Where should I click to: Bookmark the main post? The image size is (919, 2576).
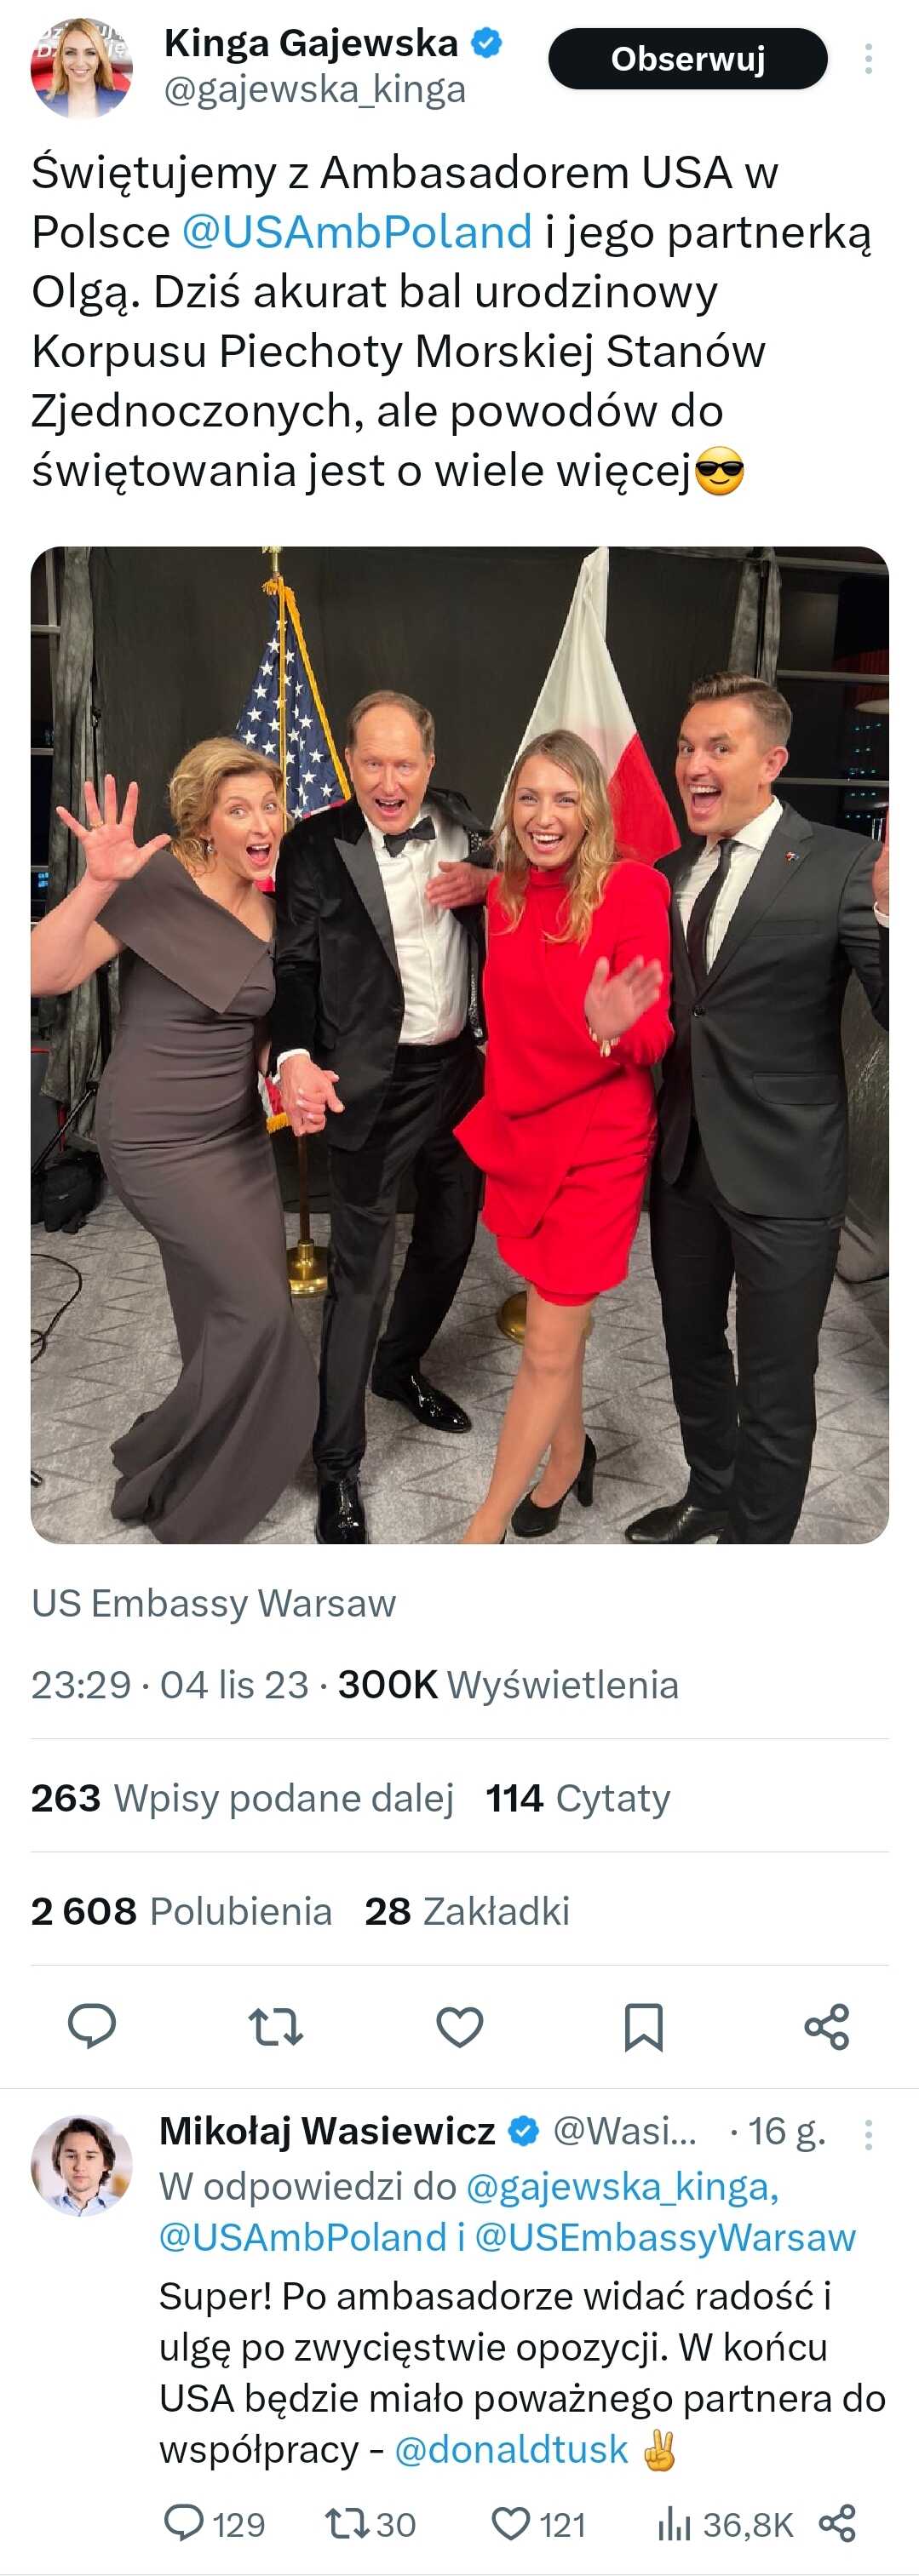tap(643, 2027)
